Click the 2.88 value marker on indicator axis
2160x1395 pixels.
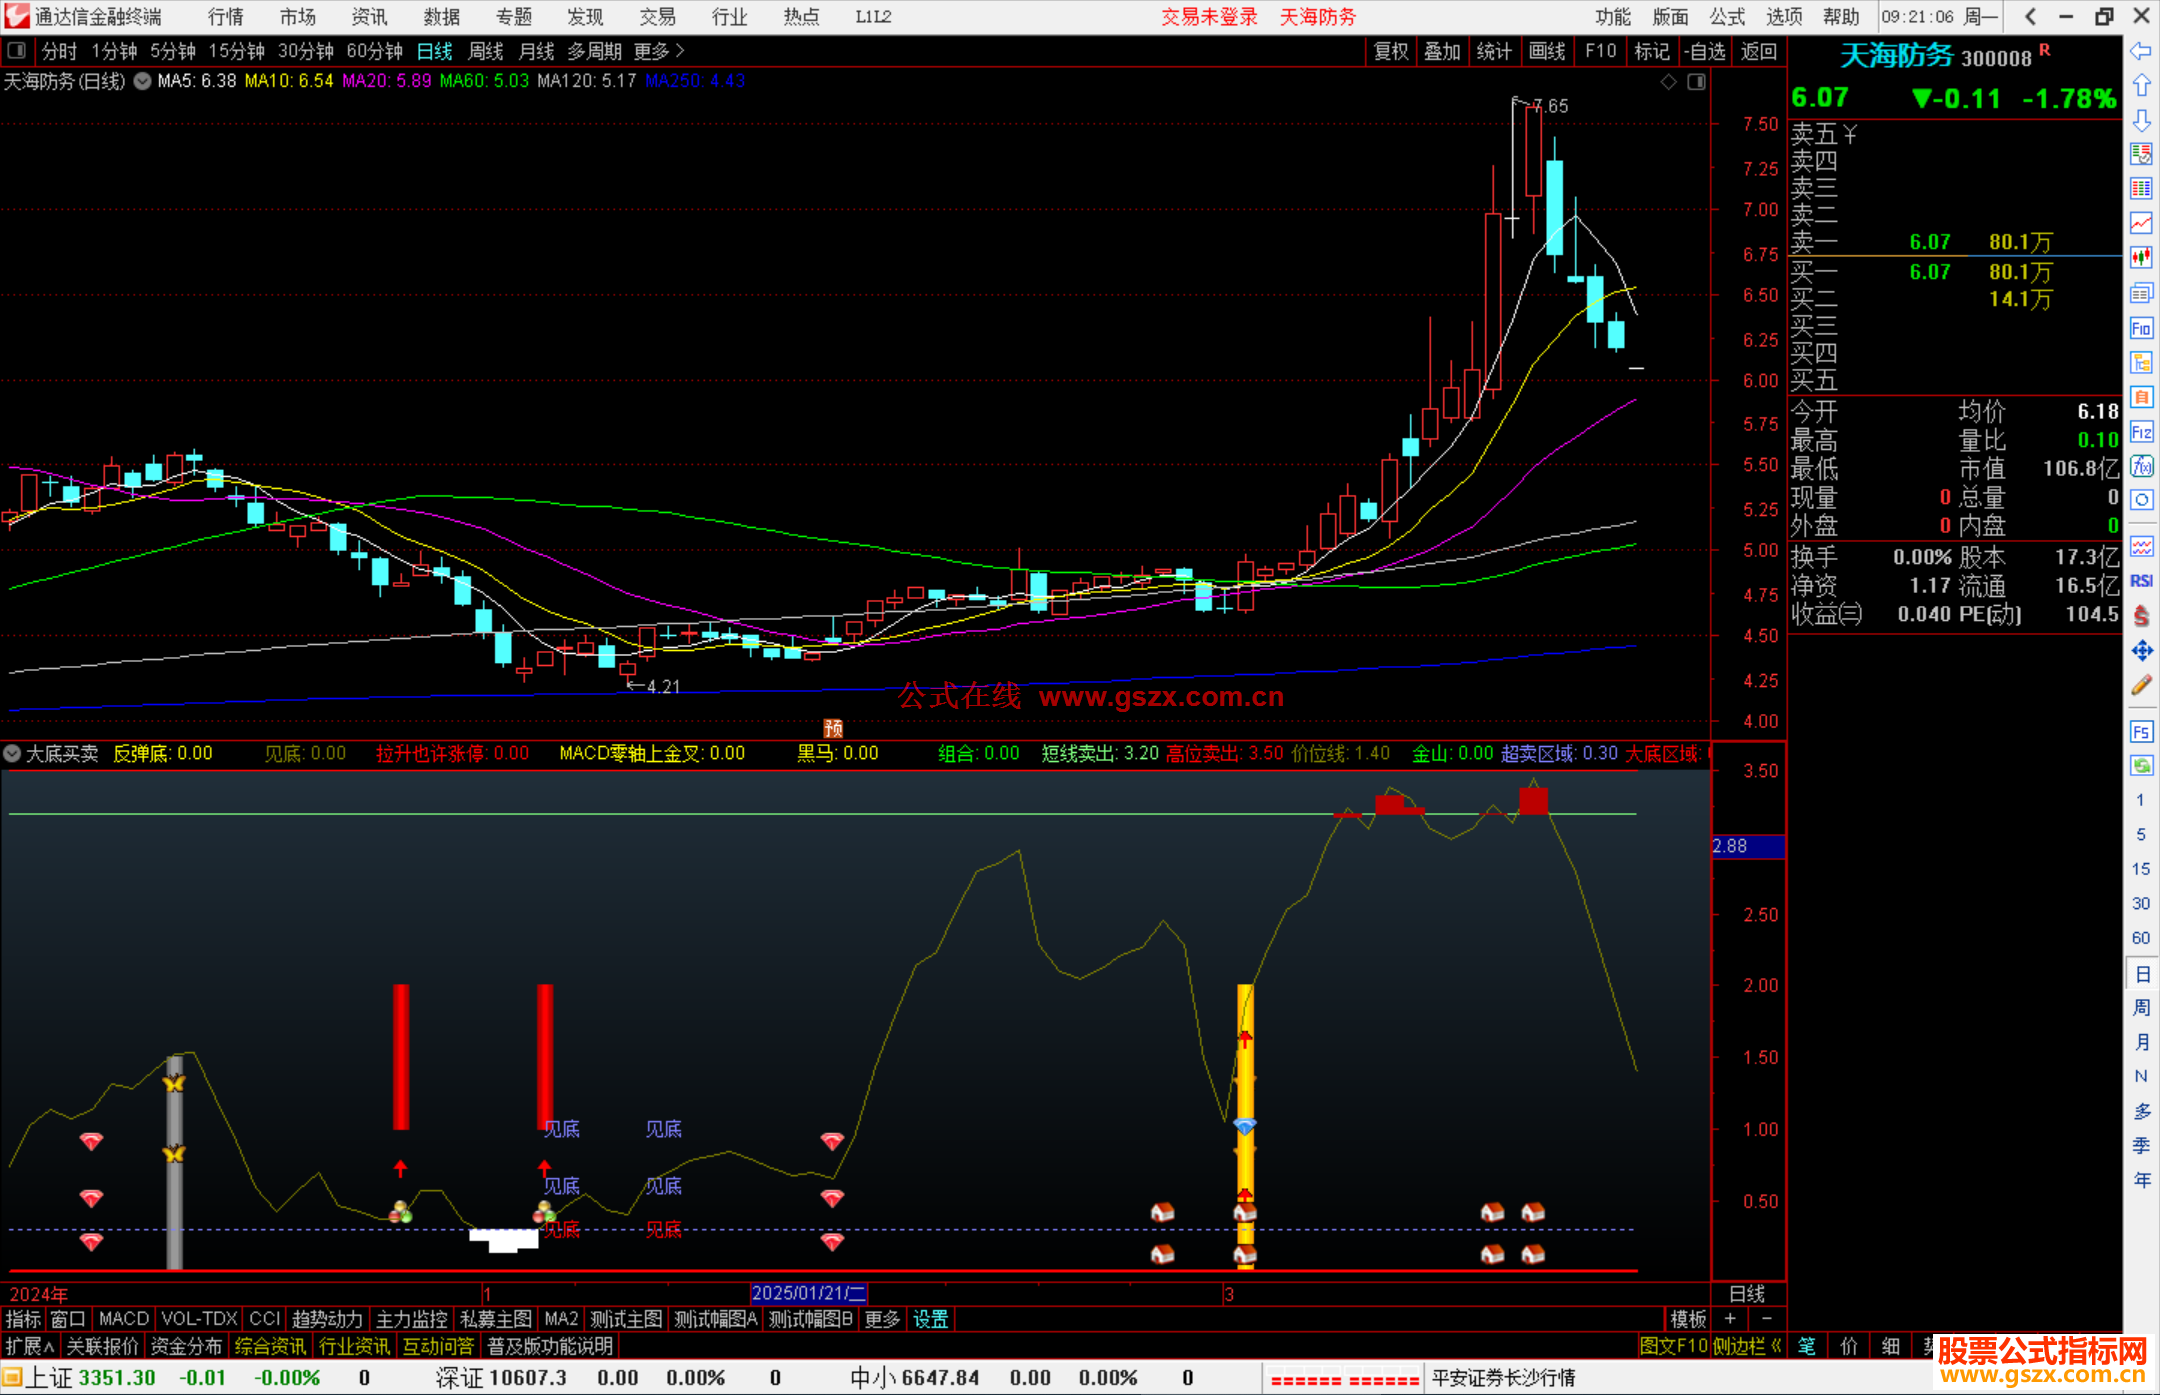(x=1748, y=846)
